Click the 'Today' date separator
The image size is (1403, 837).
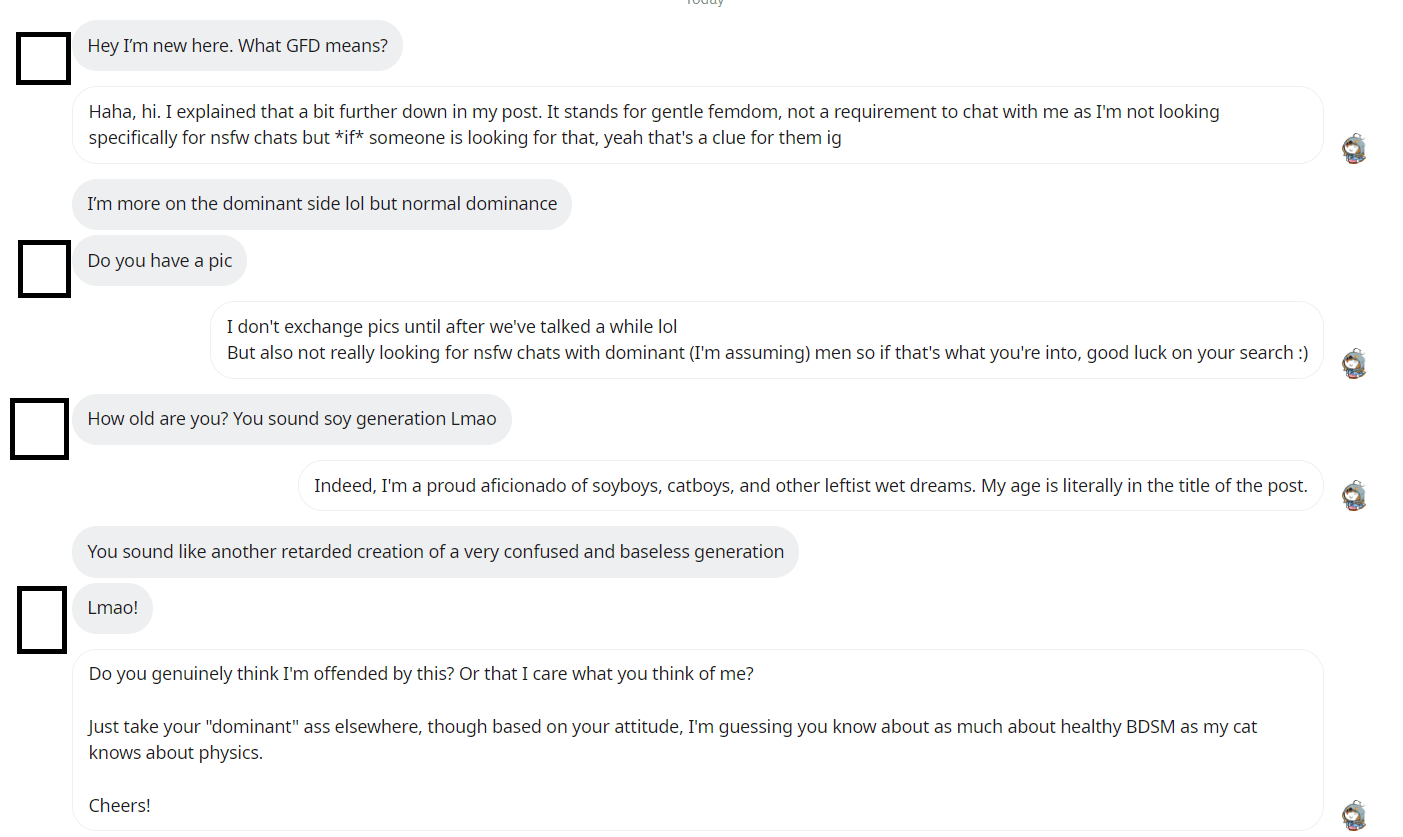point(704,4)
